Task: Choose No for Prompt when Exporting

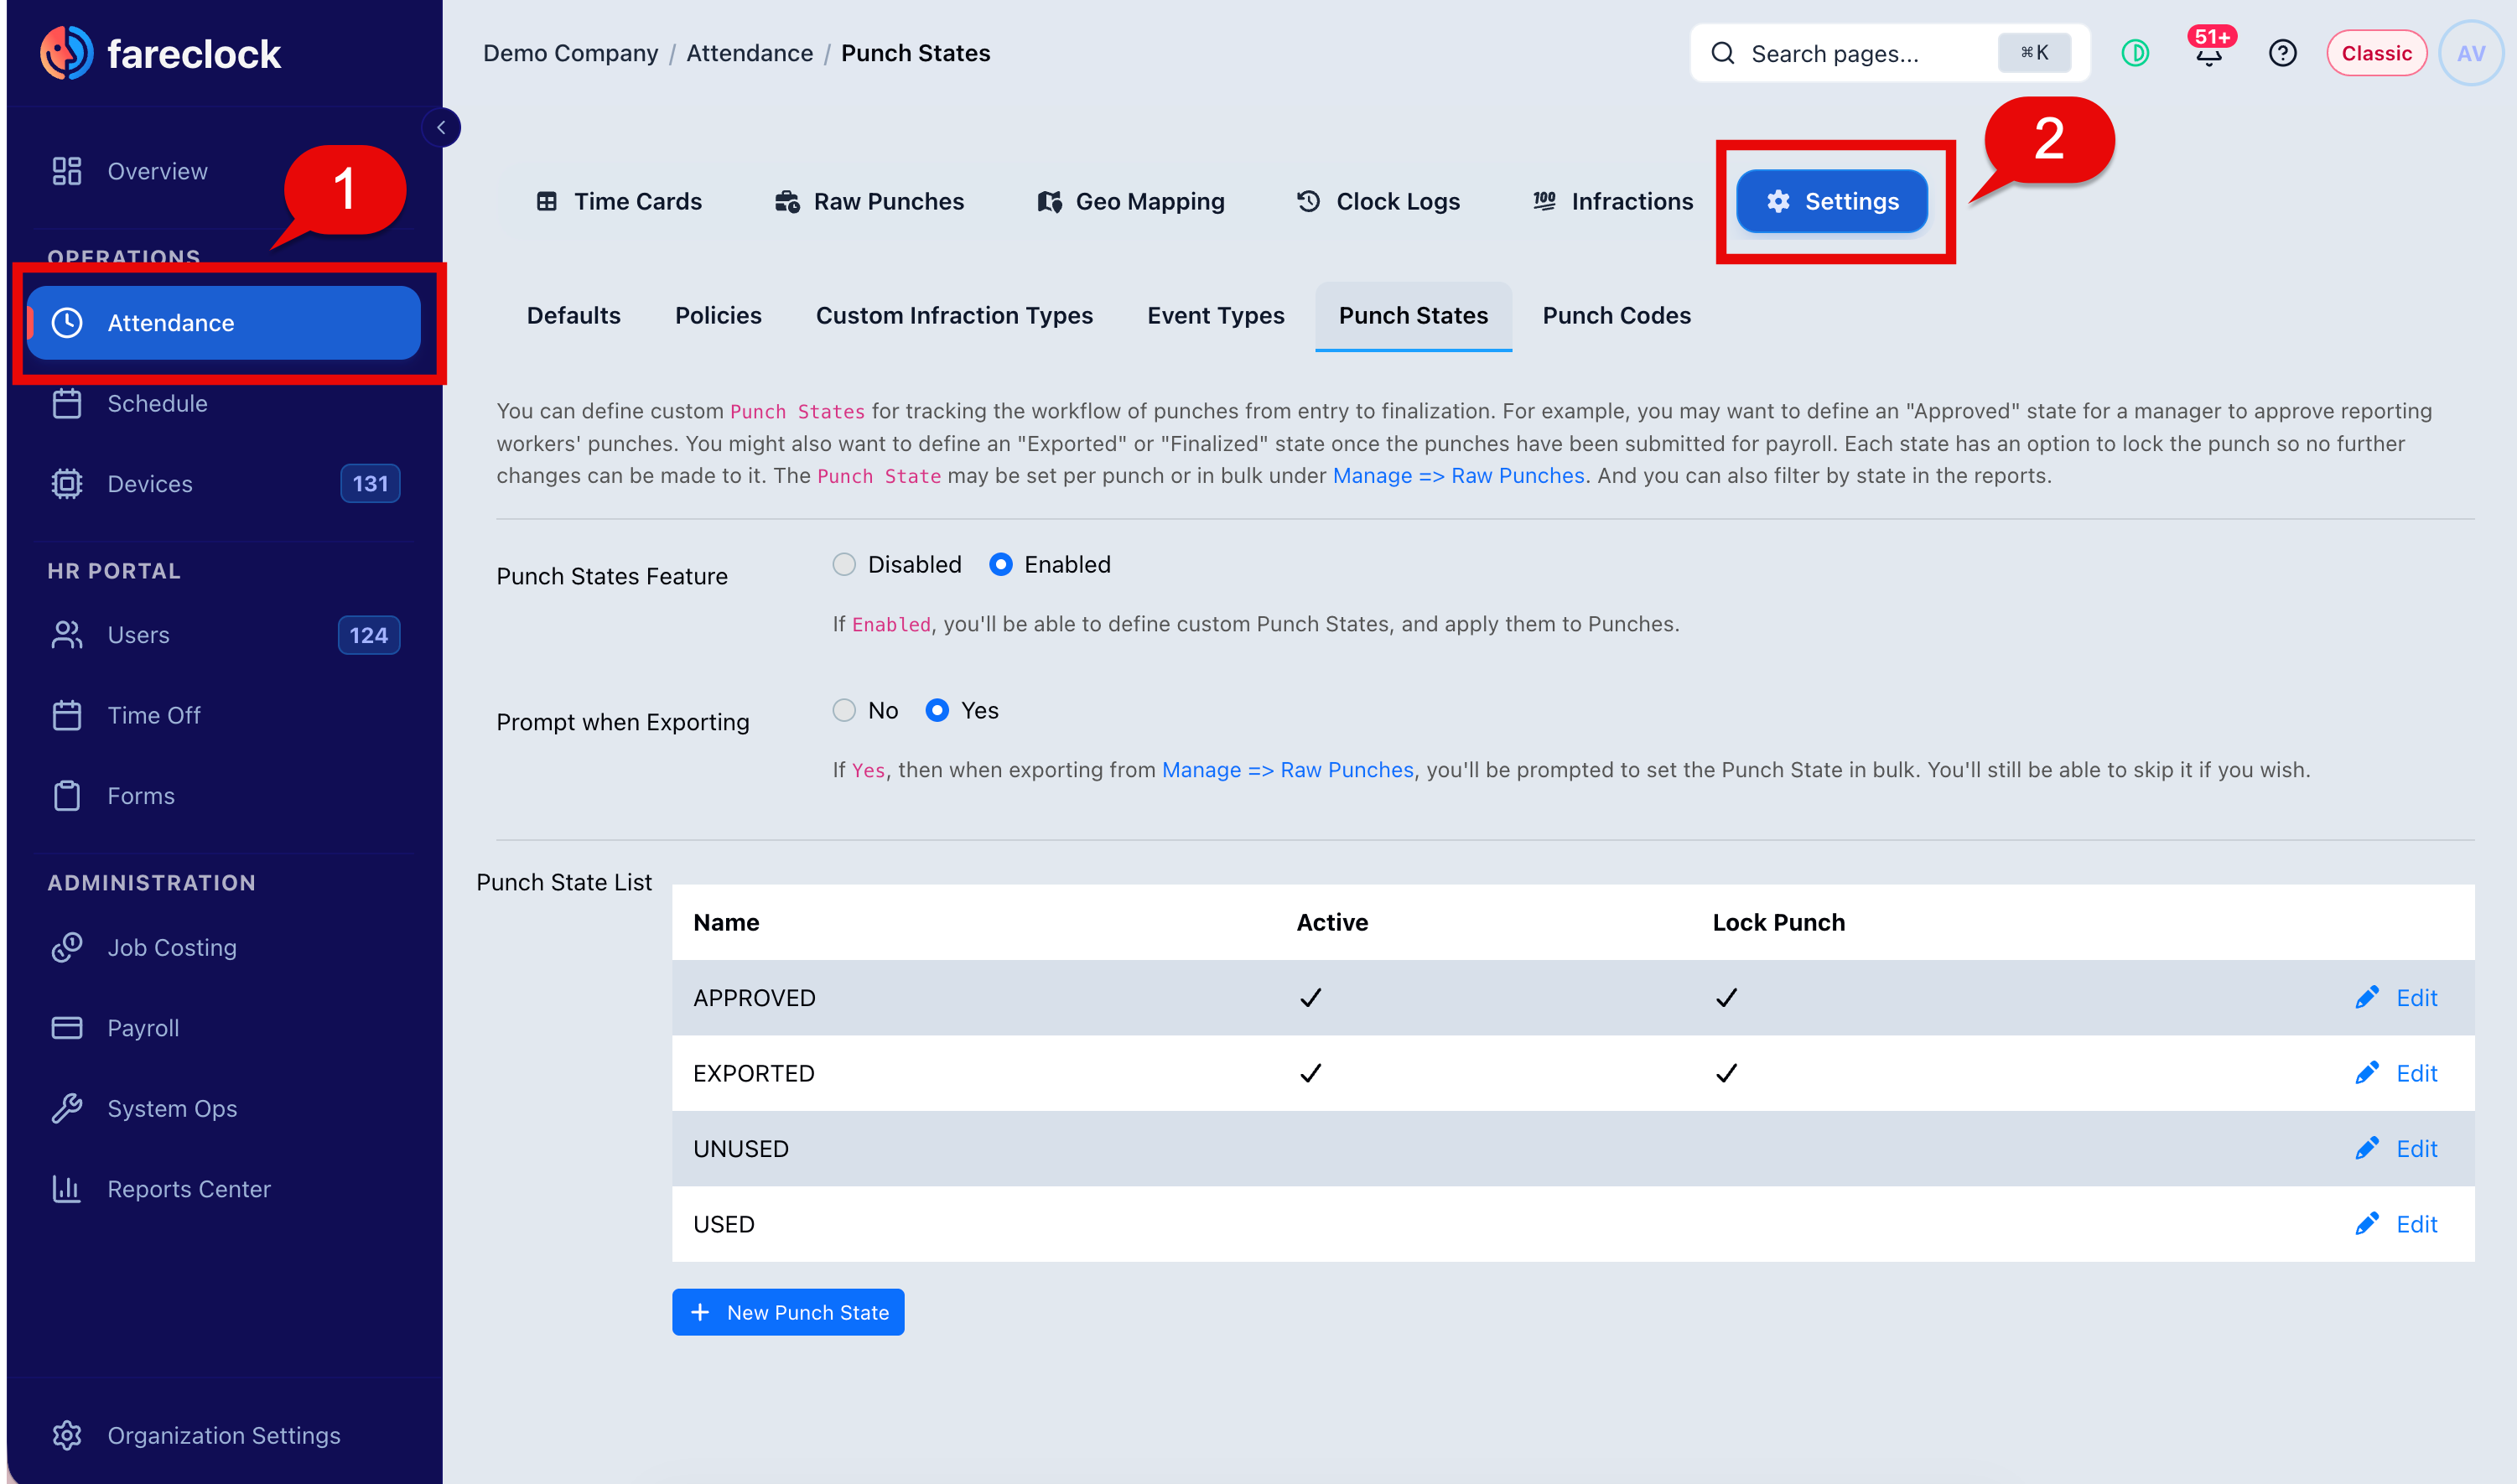Action: click(844, 711)
